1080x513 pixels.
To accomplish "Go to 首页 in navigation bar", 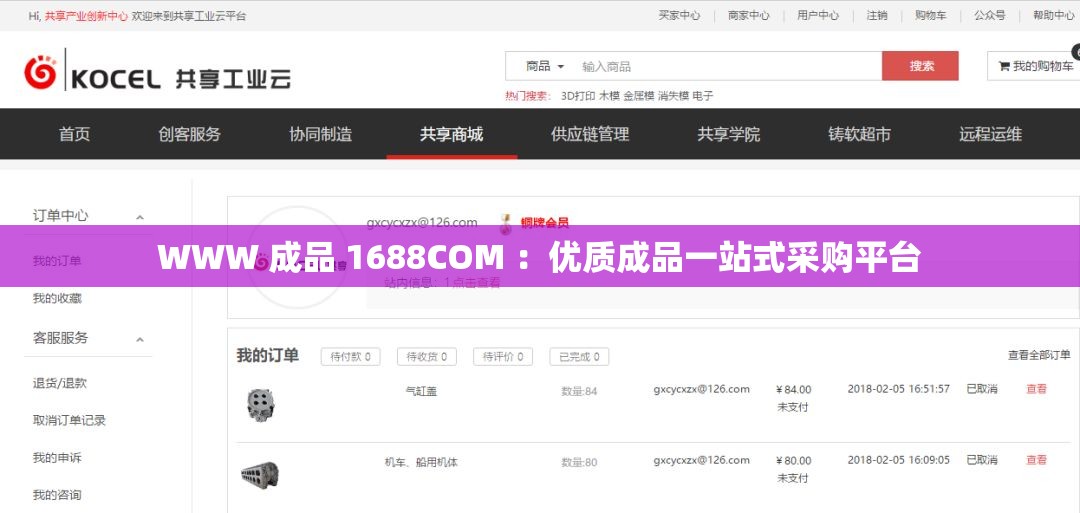I will pos(74,134).
